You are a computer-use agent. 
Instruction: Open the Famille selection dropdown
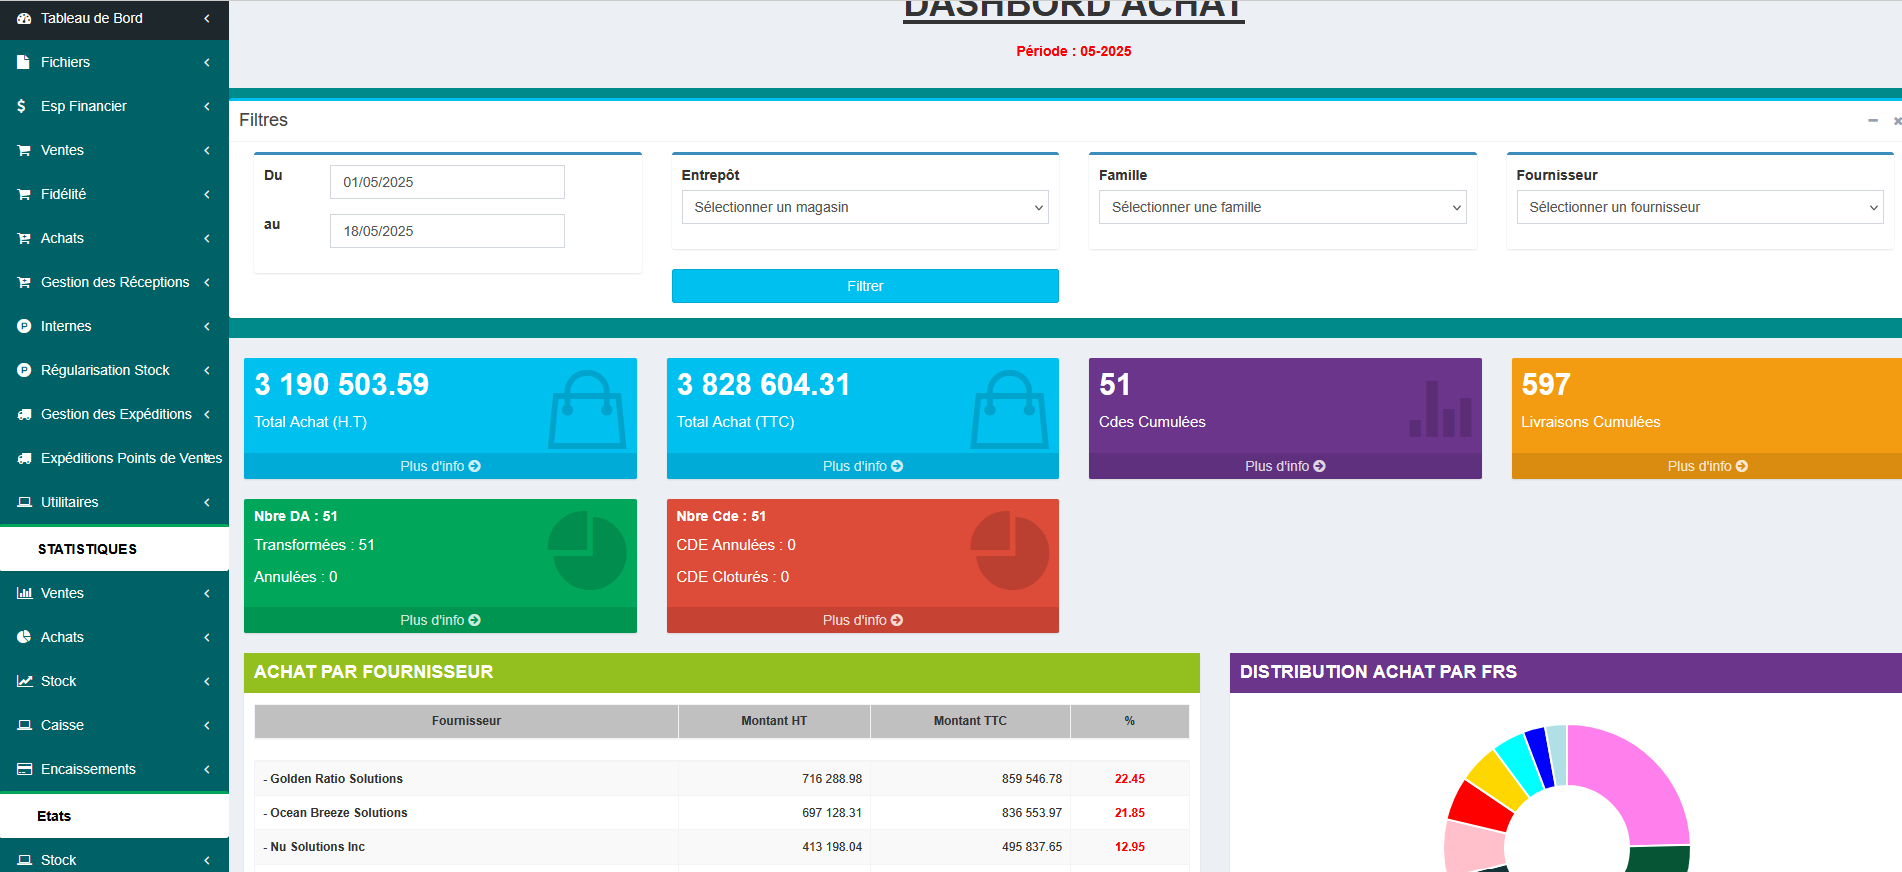1282,207
